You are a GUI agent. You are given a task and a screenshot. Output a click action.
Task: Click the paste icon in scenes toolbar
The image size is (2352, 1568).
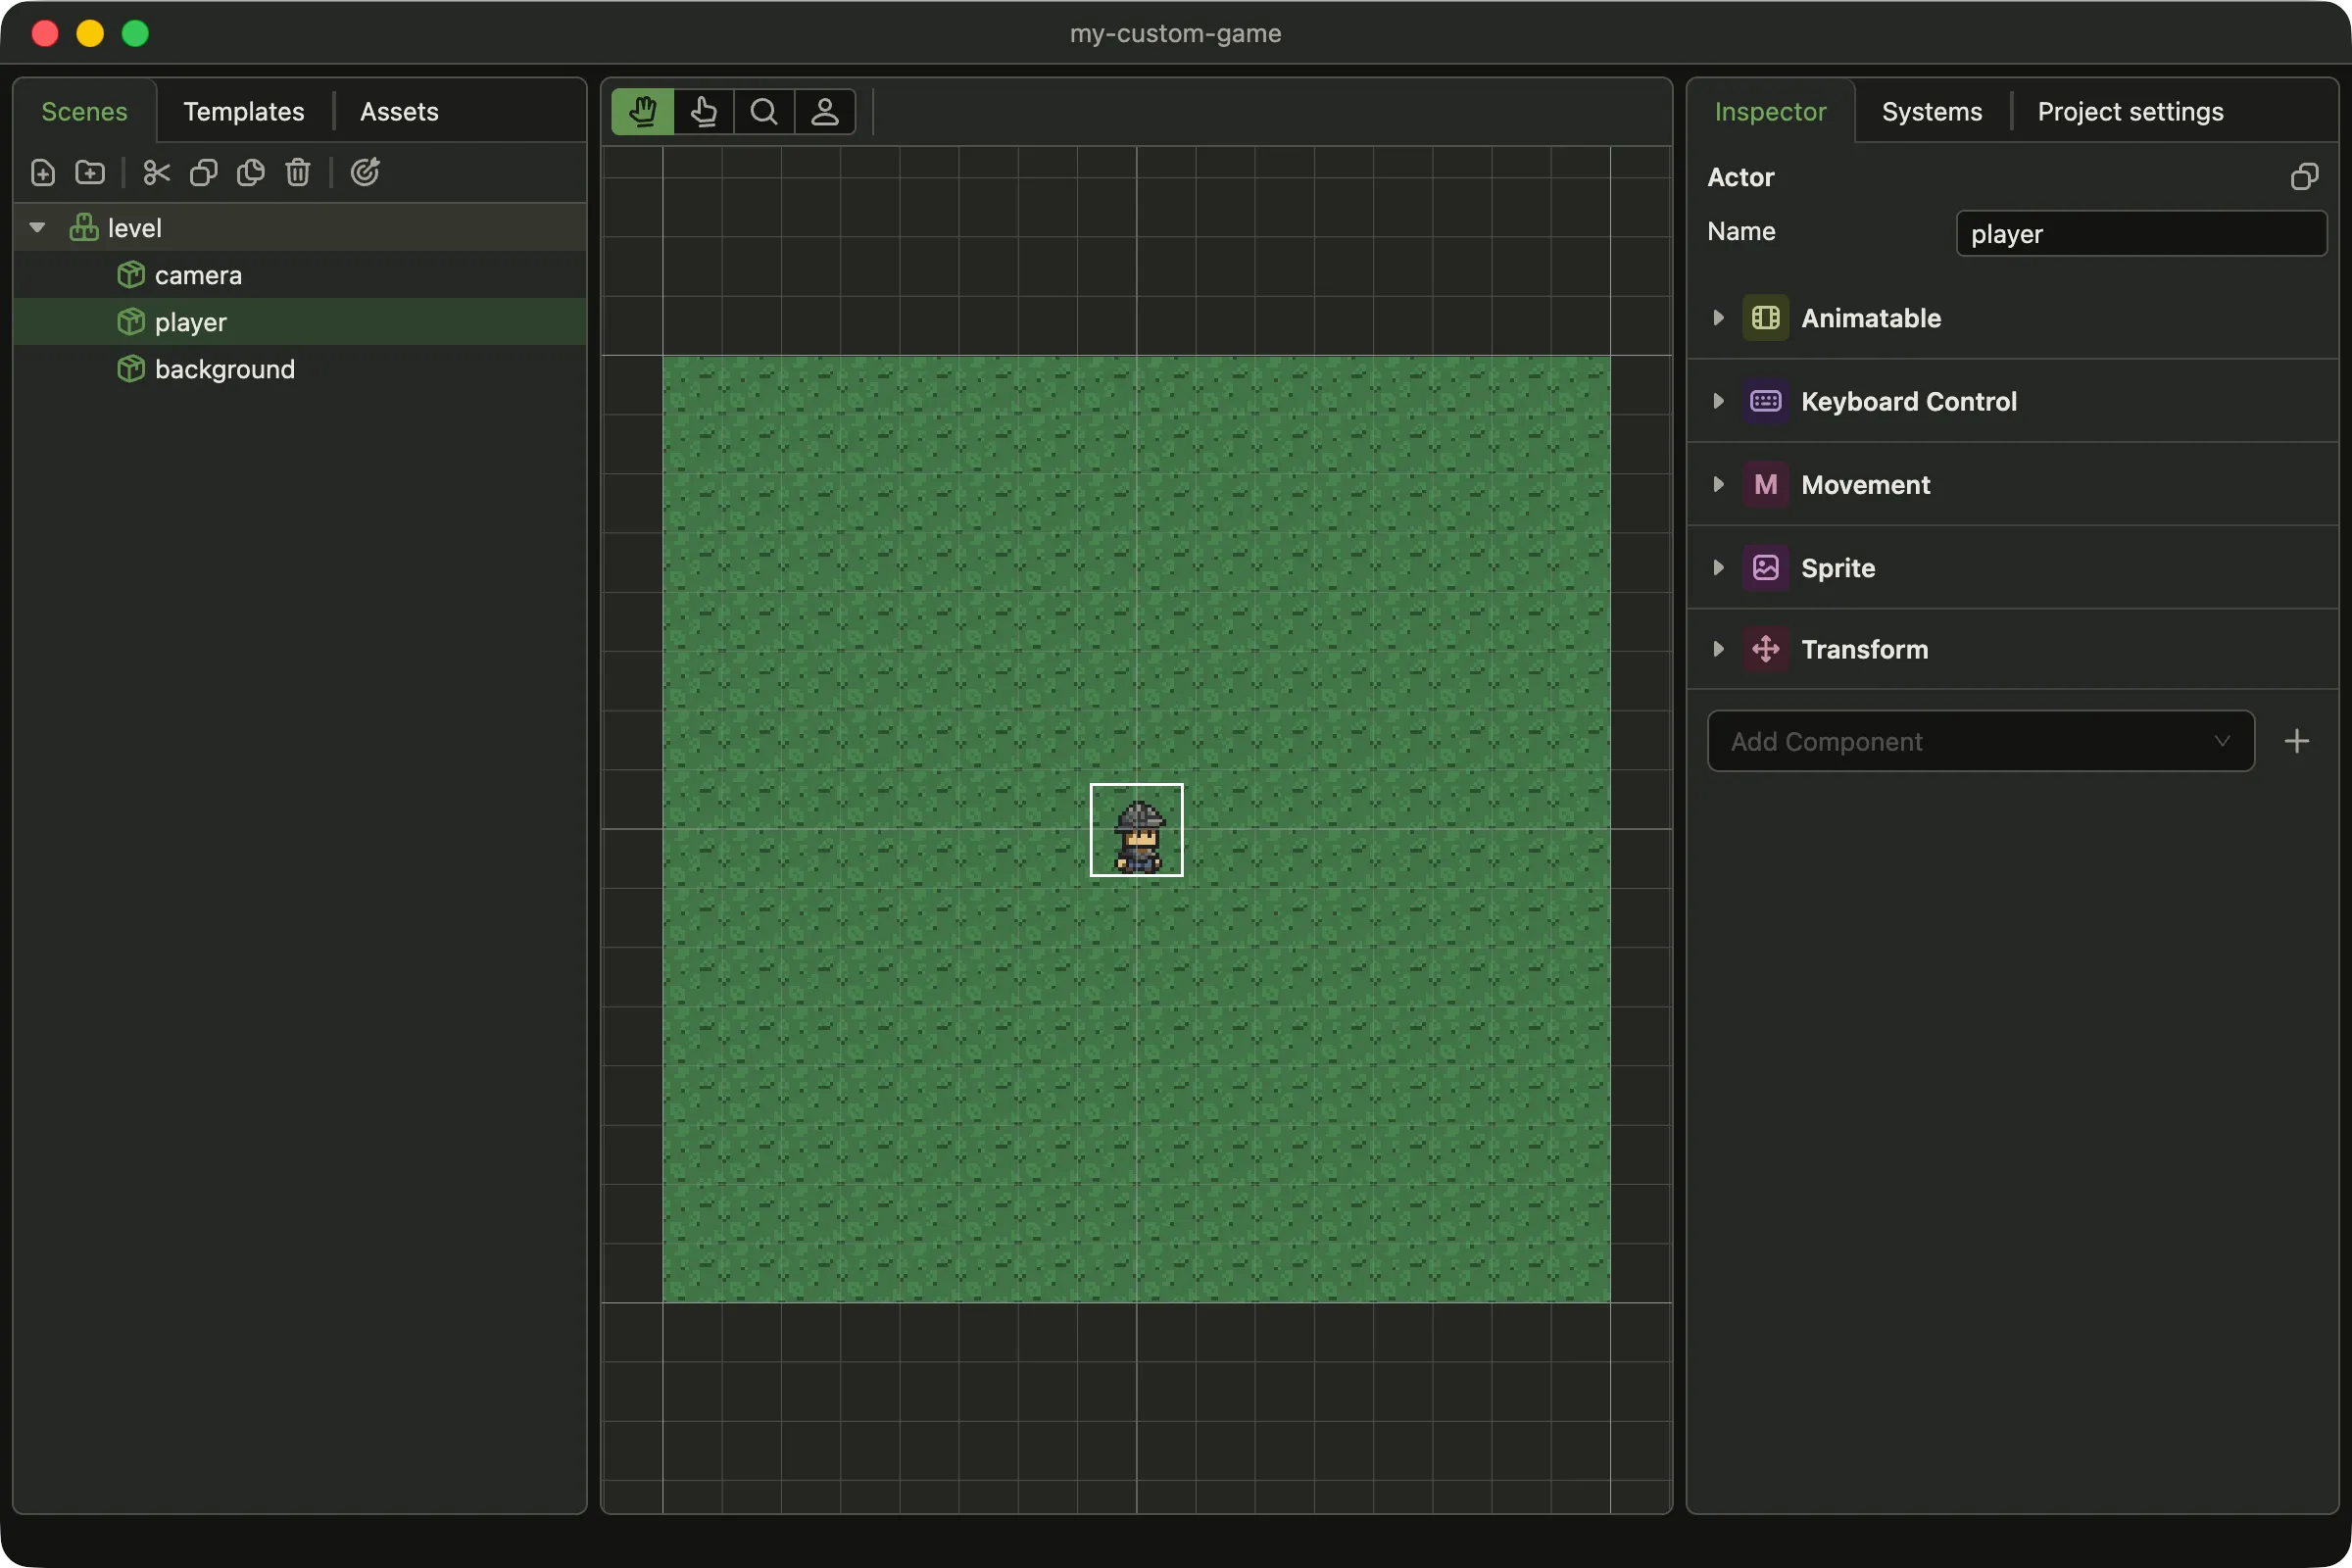(x=251, y=173)
